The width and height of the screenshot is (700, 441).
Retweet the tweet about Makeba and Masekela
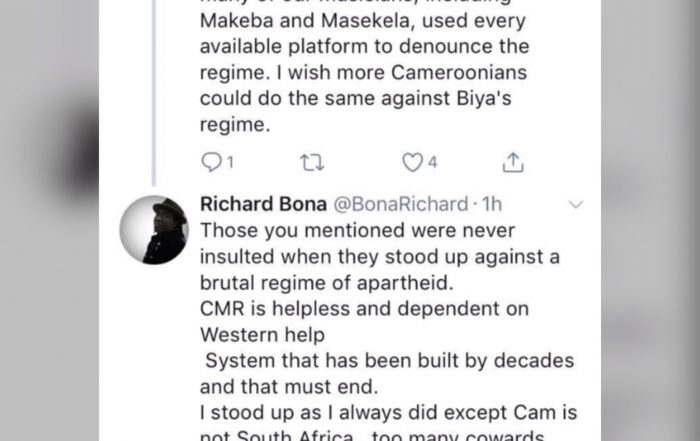click(x=308, y=162)
